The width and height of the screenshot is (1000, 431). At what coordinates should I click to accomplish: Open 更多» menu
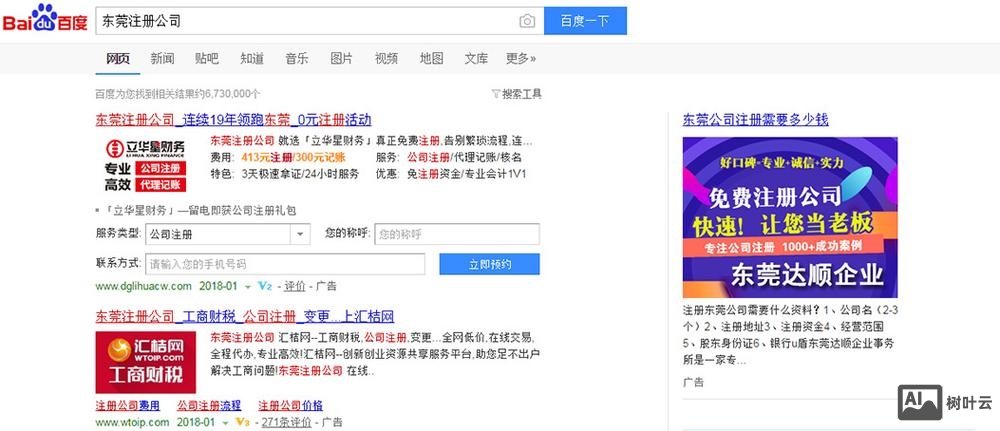coord(520,59)
